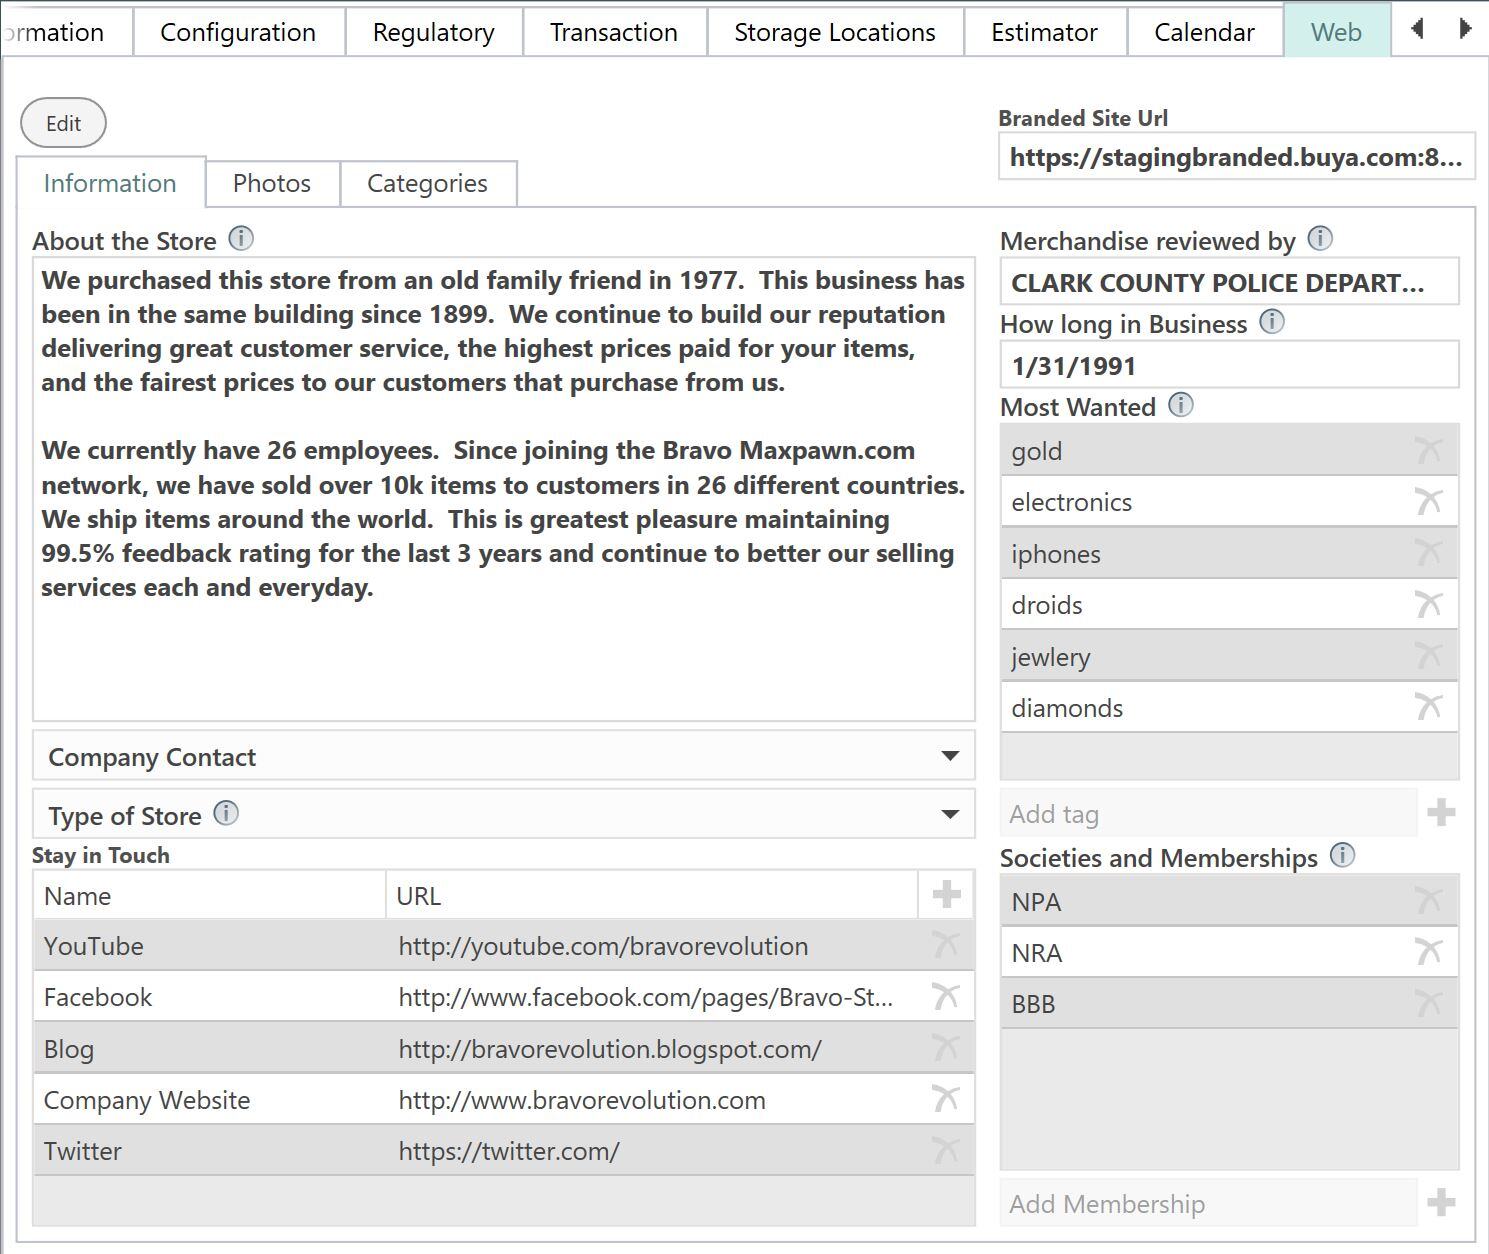Delete the Twitter link row
1489x1254 pixels.
(945, 1150)
